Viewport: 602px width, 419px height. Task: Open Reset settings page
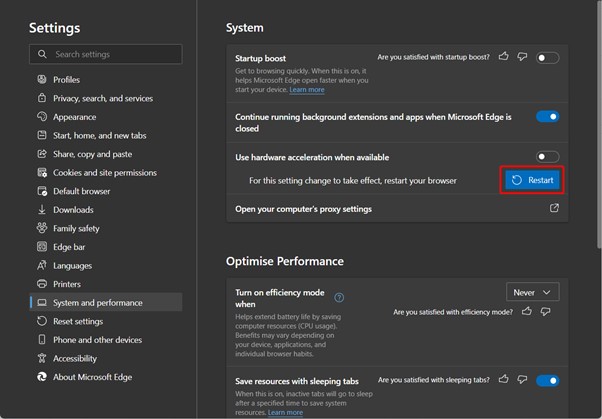[106, 321]
